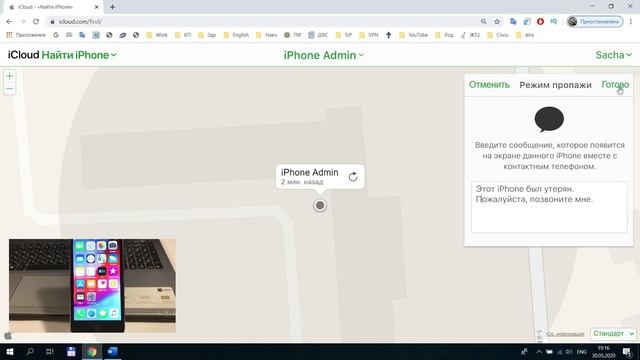Switch to Chrome on the taskbar

click(92, 351)
